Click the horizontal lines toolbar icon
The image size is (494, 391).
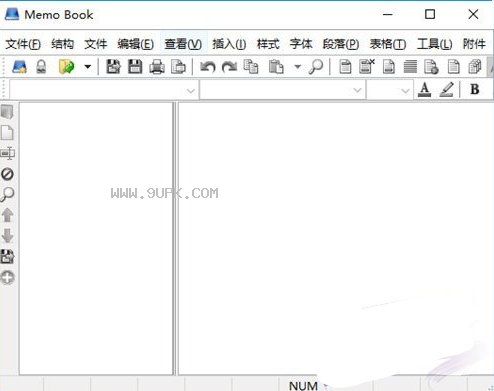(410, 66)
